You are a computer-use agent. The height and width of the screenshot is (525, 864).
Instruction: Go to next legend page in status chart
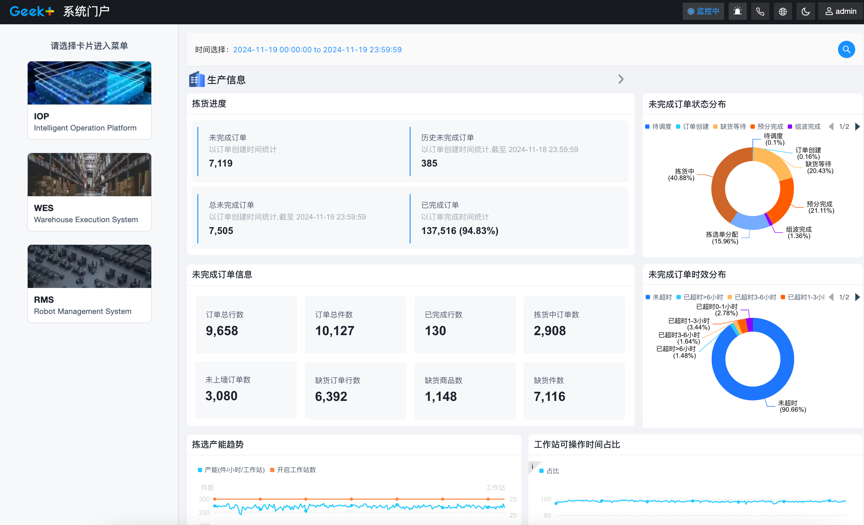coord(857,127)
